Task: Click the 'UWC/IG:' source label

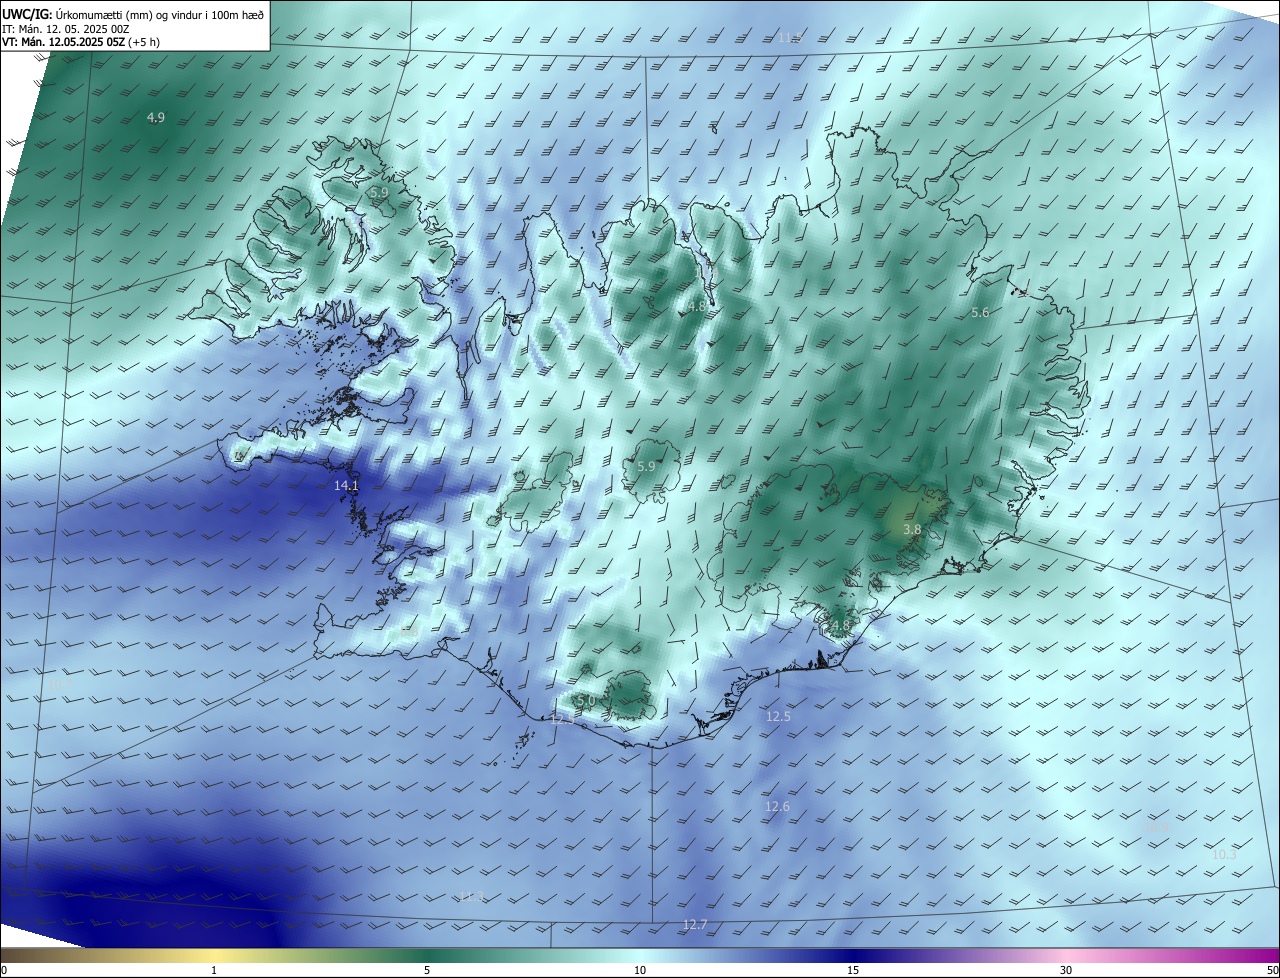Action: click(x=27, y=15)
